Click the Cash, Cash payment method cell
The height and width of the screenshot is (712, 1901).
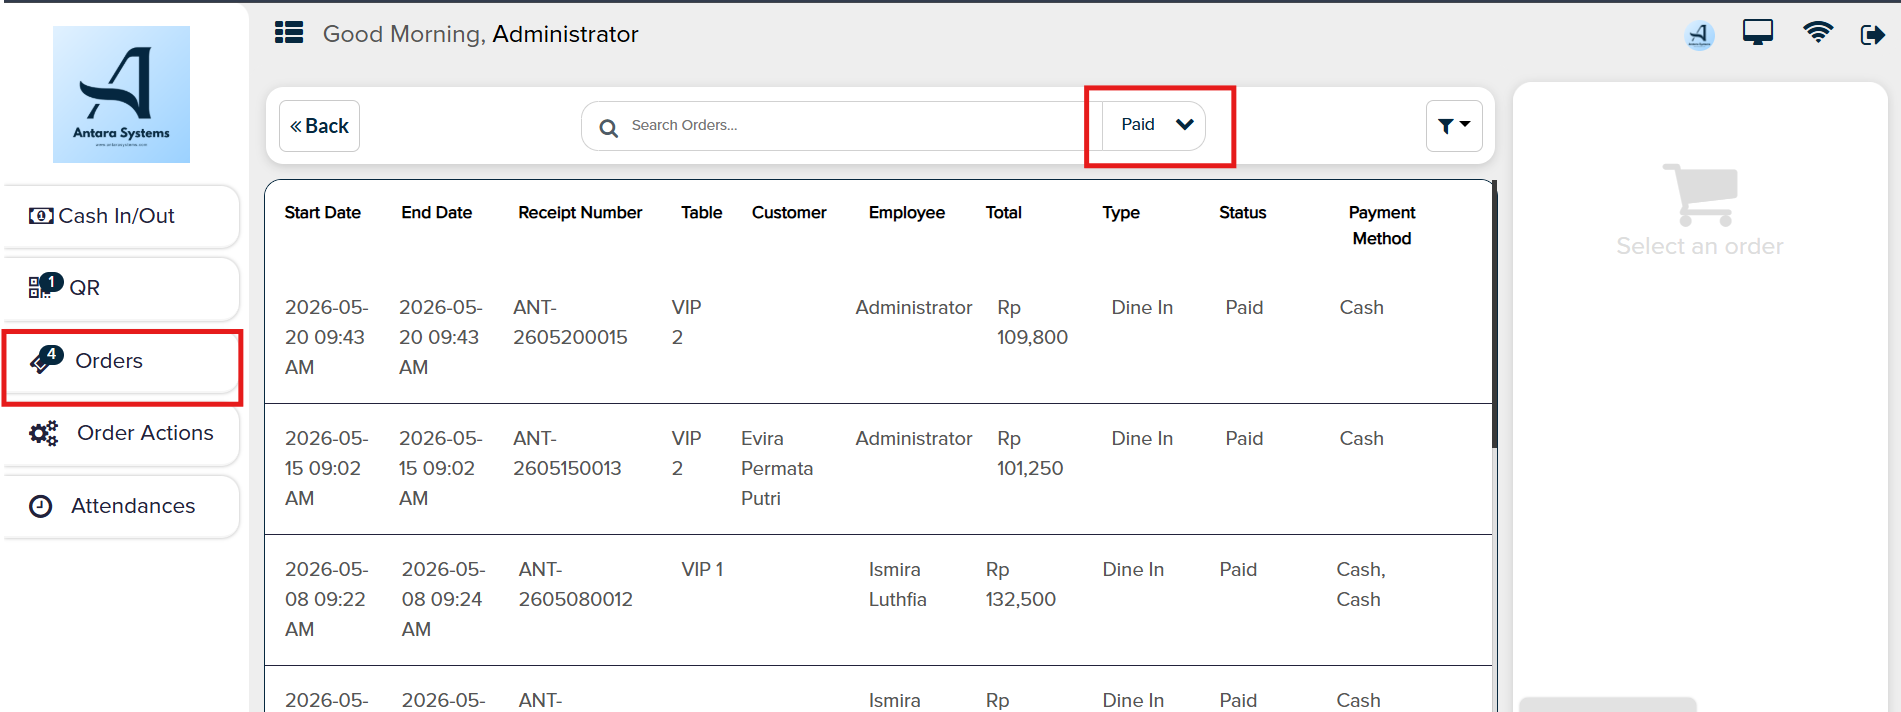click(x=1360, y=584)
